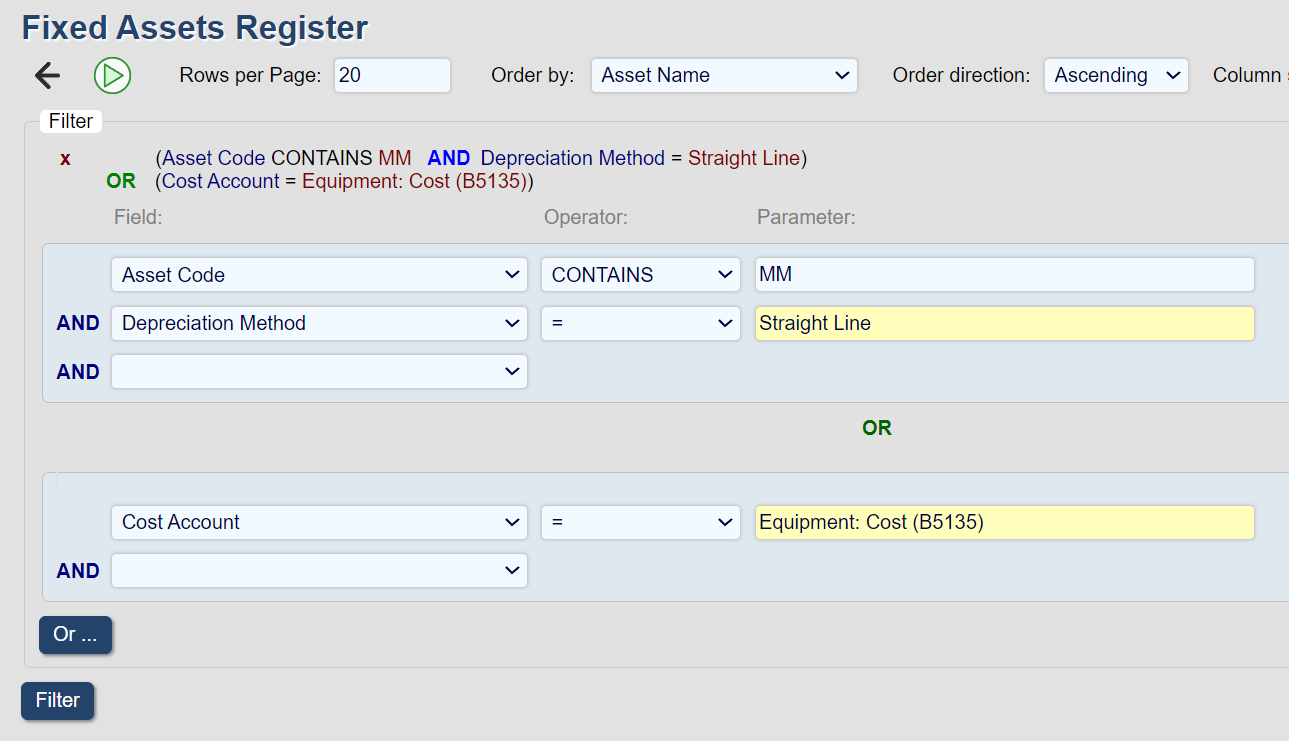
Task: Open the CONTAINS operator dropdown
Action: pyautogui.click(x=640, y=274)
